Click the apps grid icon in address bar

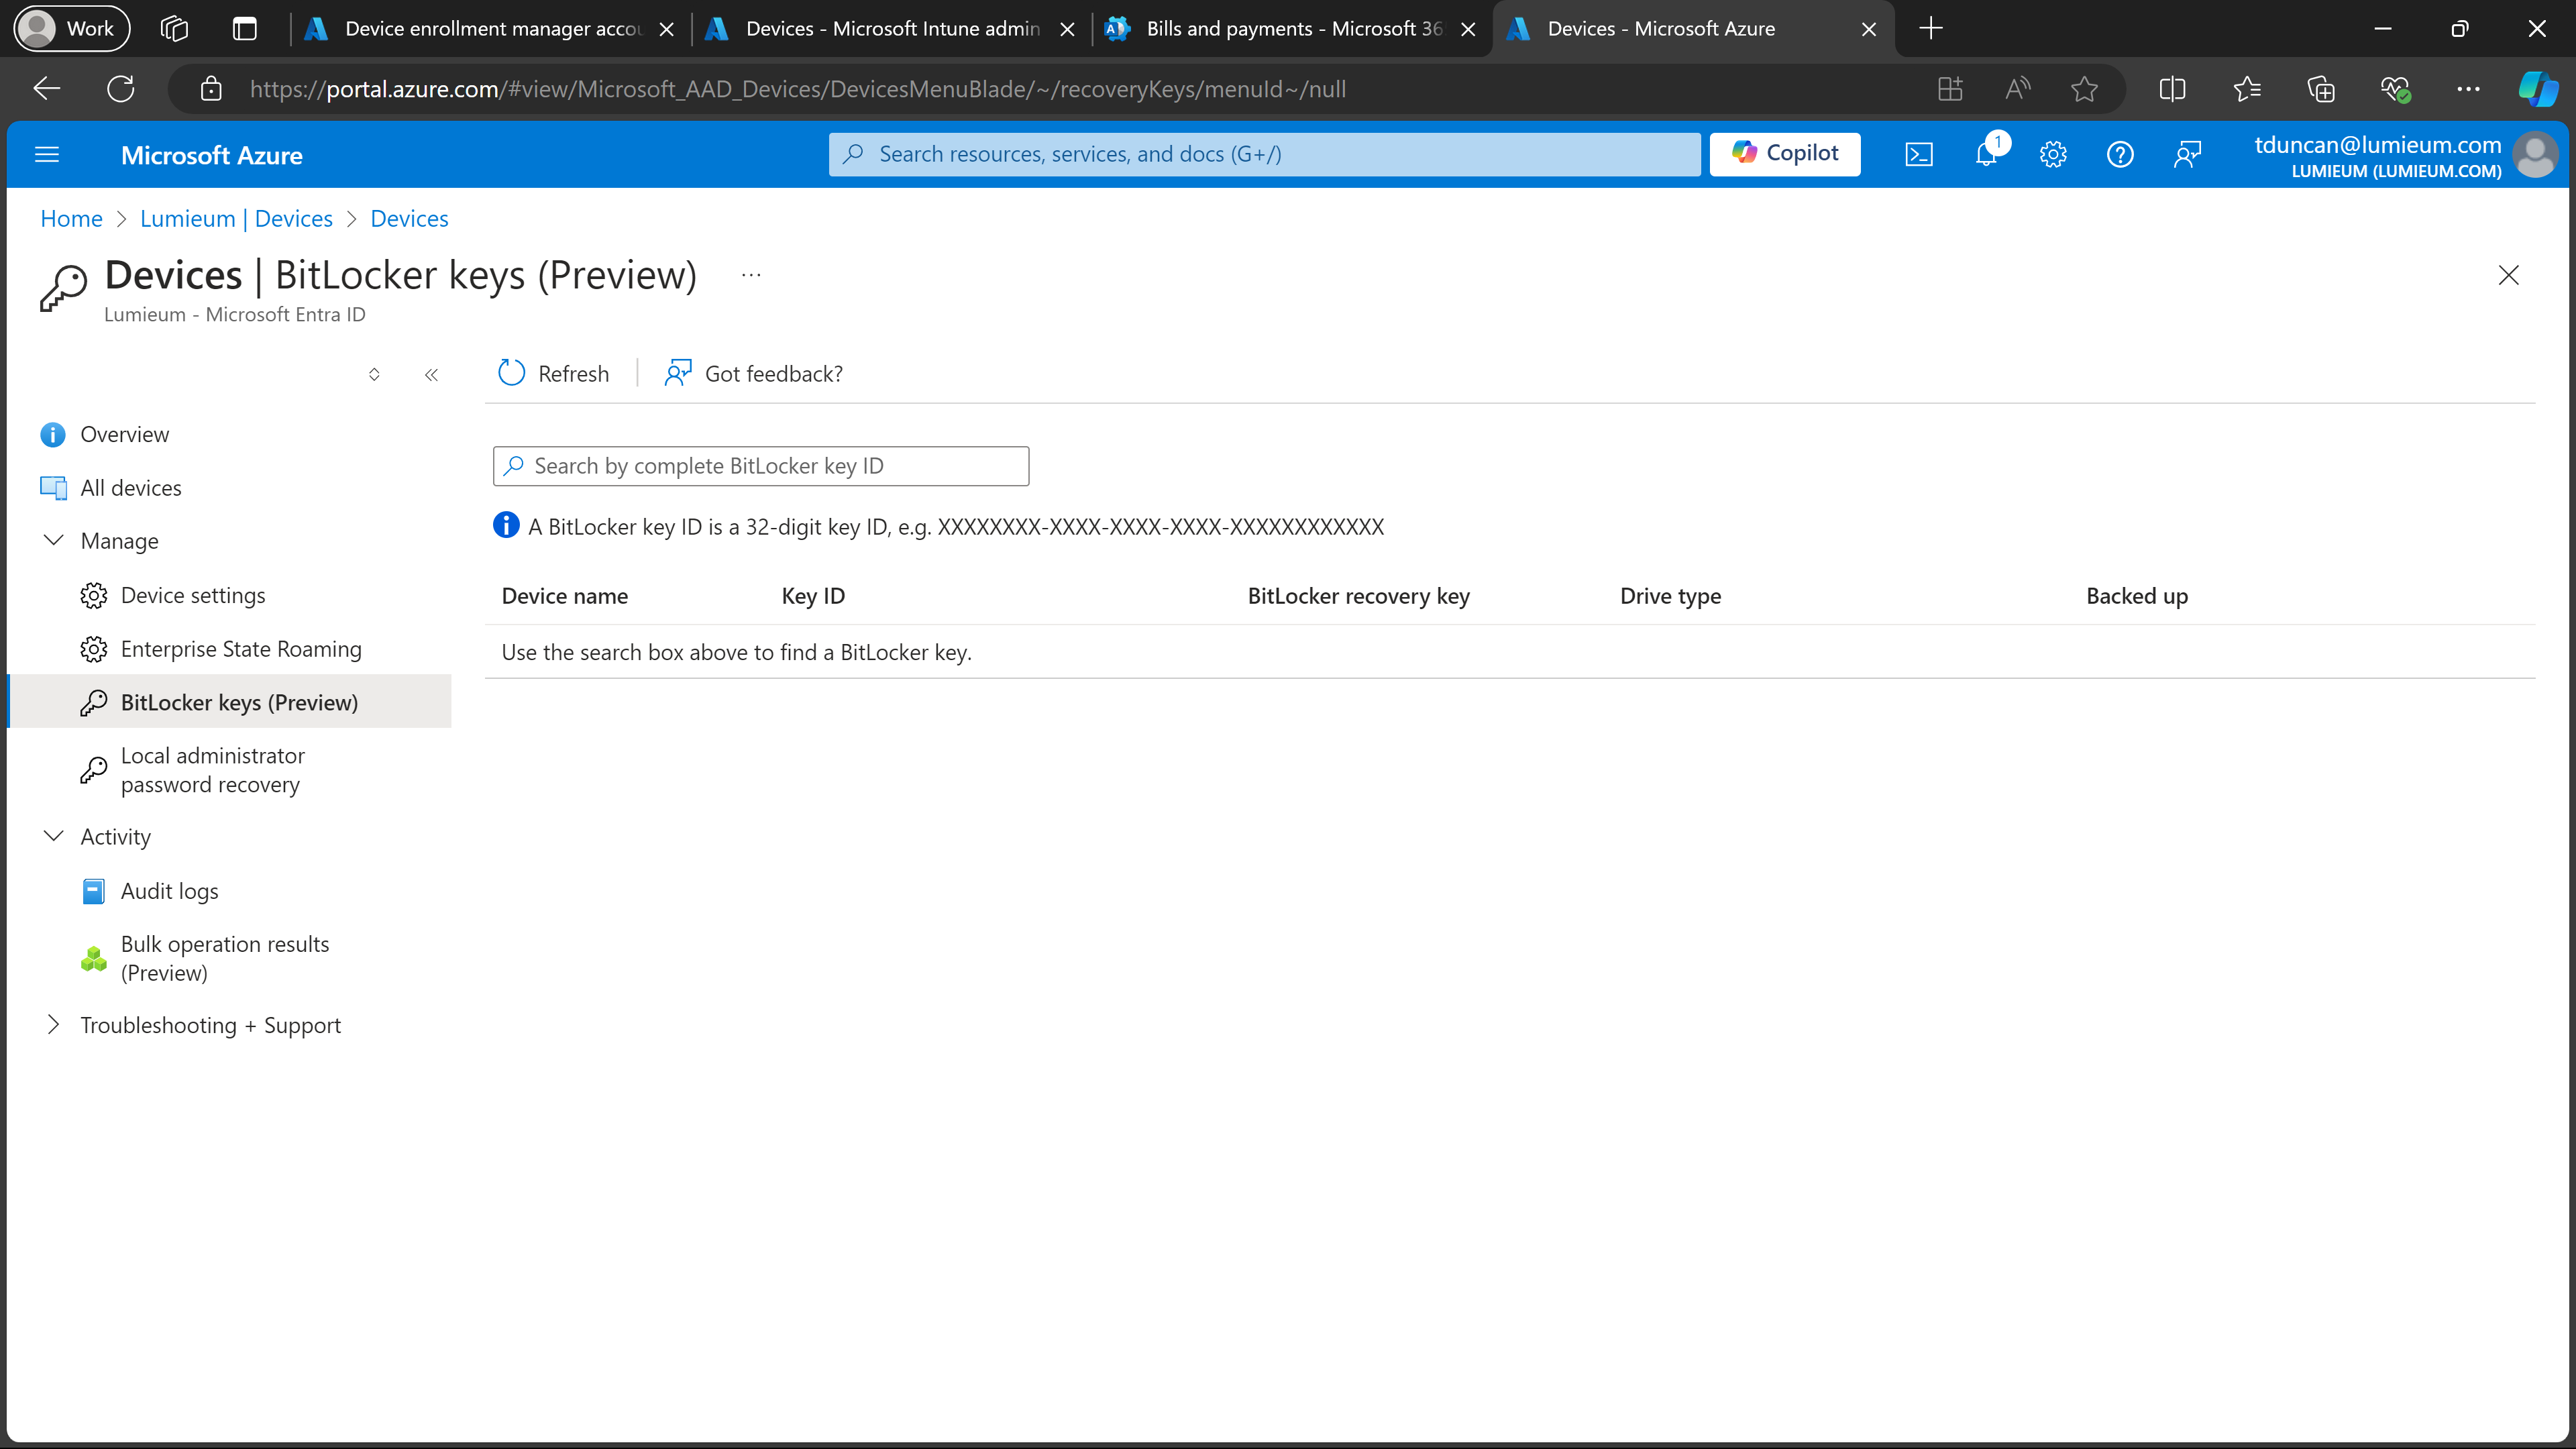[1950, 89]
